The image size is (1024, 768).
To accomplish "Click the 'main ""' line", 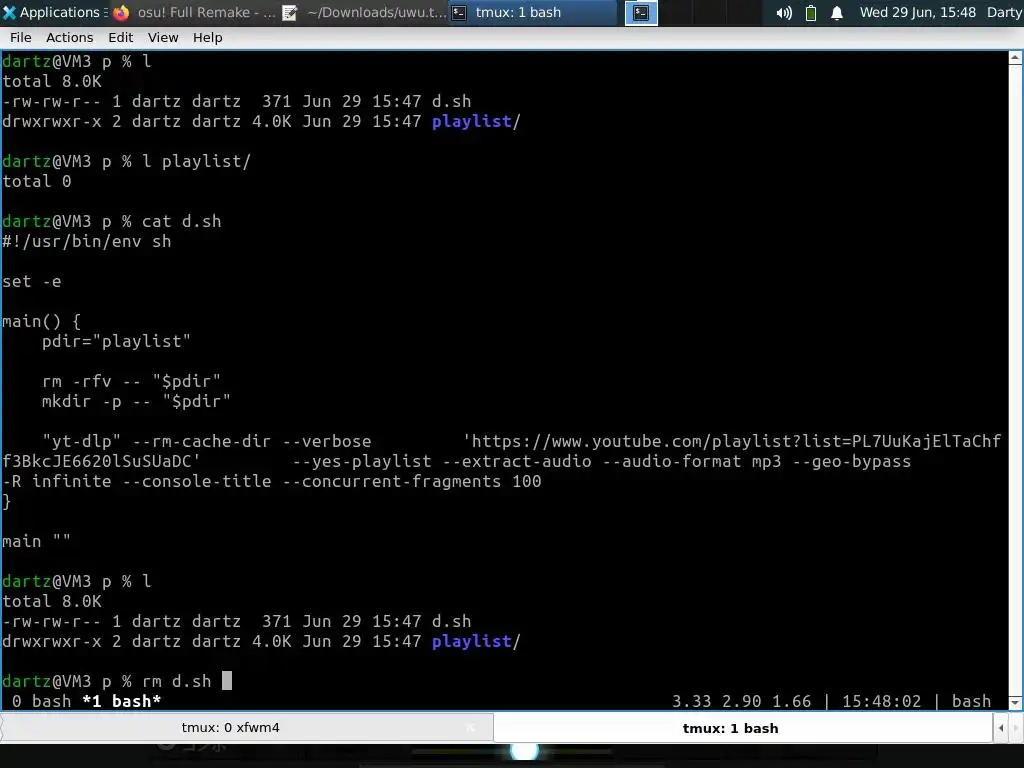I will (36, 541).
